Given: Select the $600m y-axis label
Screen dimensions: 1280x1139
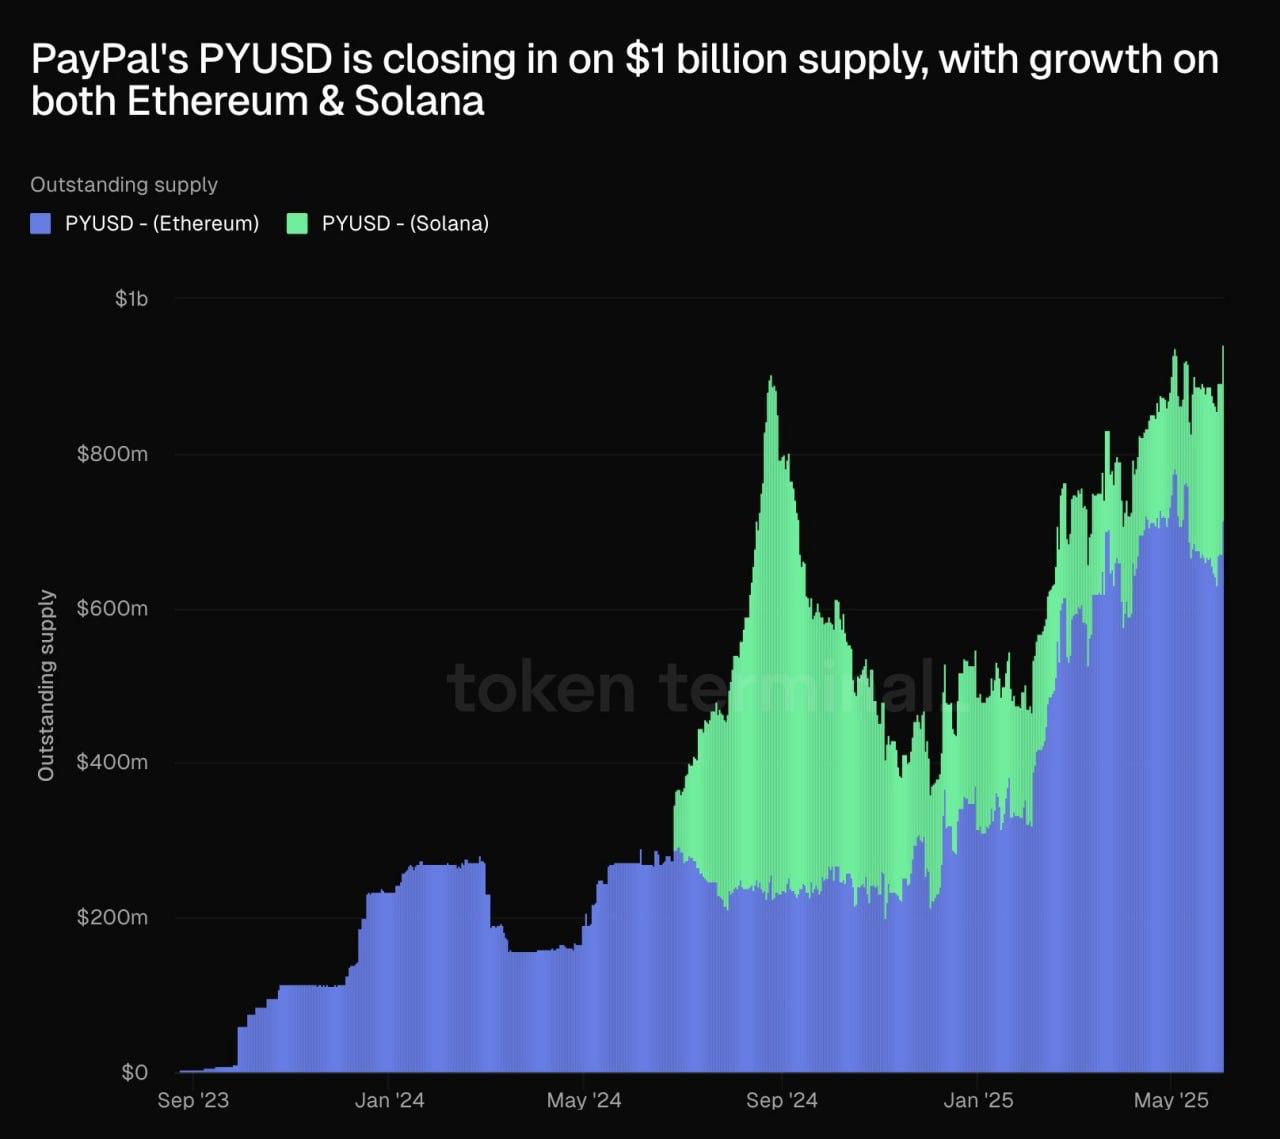Looking at the screenshot, I should 112,608.
